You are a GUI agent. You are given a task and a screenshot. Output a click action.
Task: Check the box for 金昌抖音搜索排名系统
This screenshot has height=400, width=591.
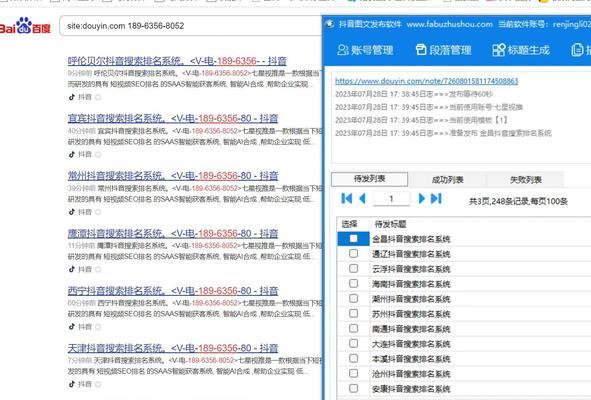point(353,238)
